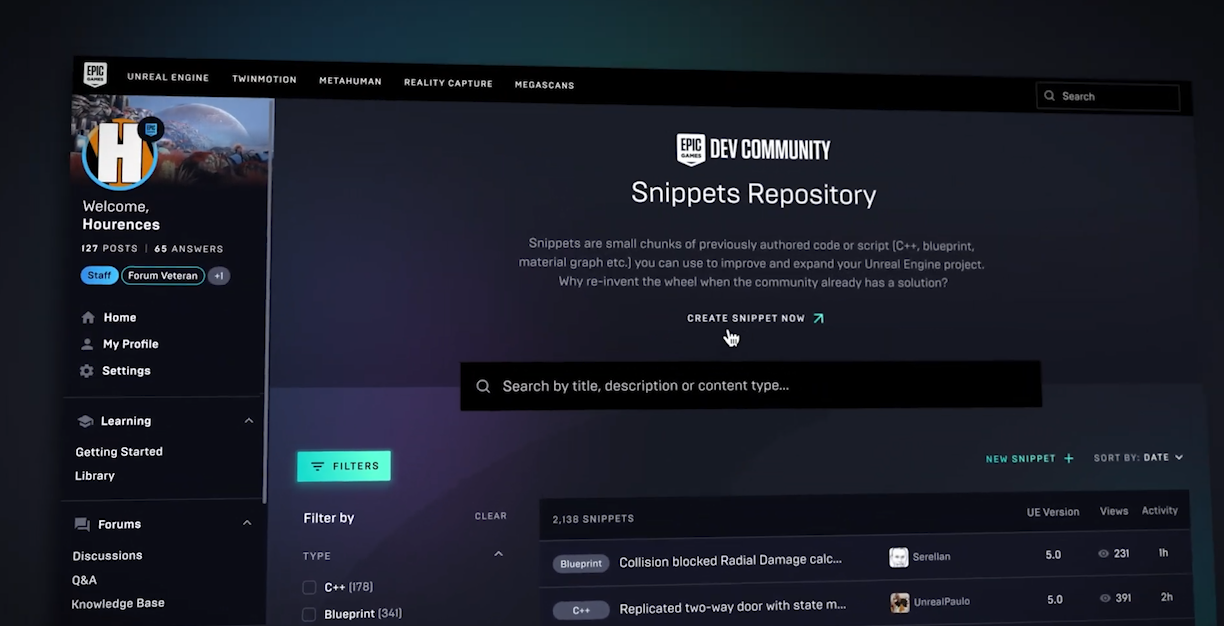
Task: Open the Sort By Date dropdown
Action: click(x=1139, y=457)
